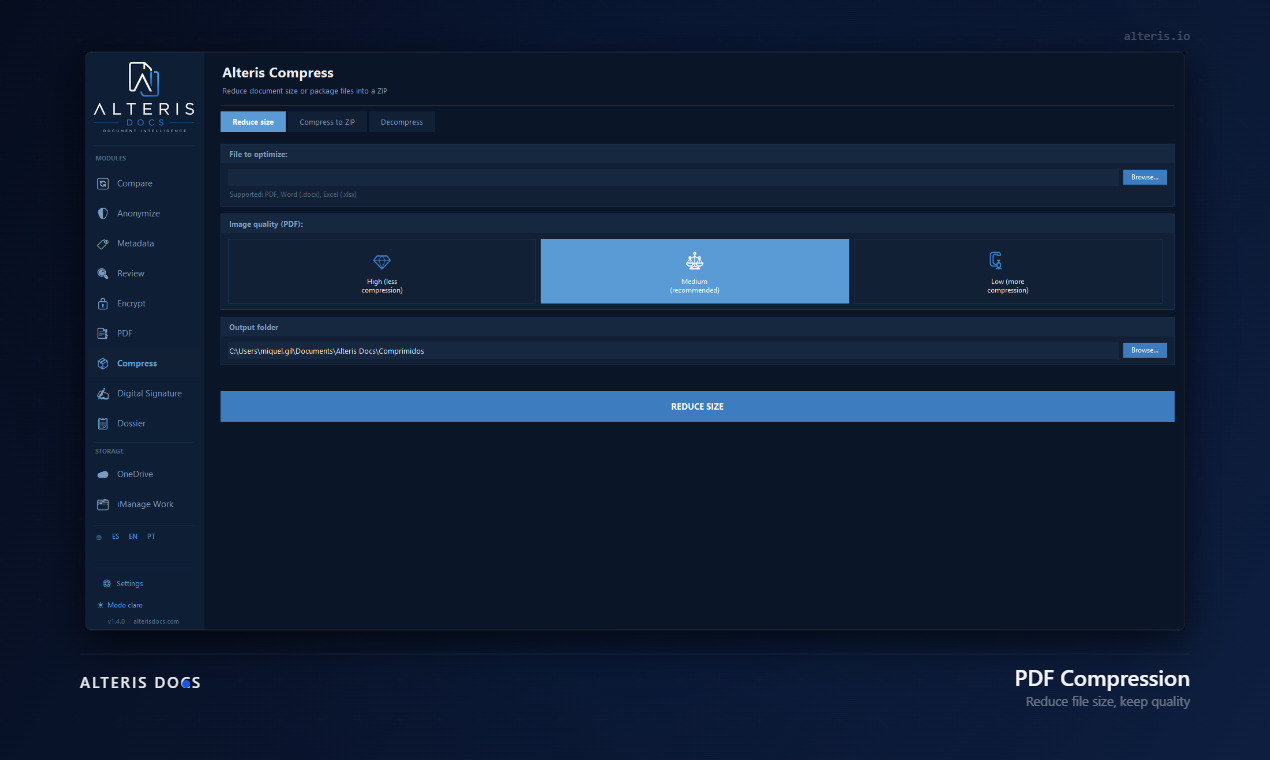Open the Dossier module icon
Viewport: 1270px width, 760px height.
pos(103,424)
